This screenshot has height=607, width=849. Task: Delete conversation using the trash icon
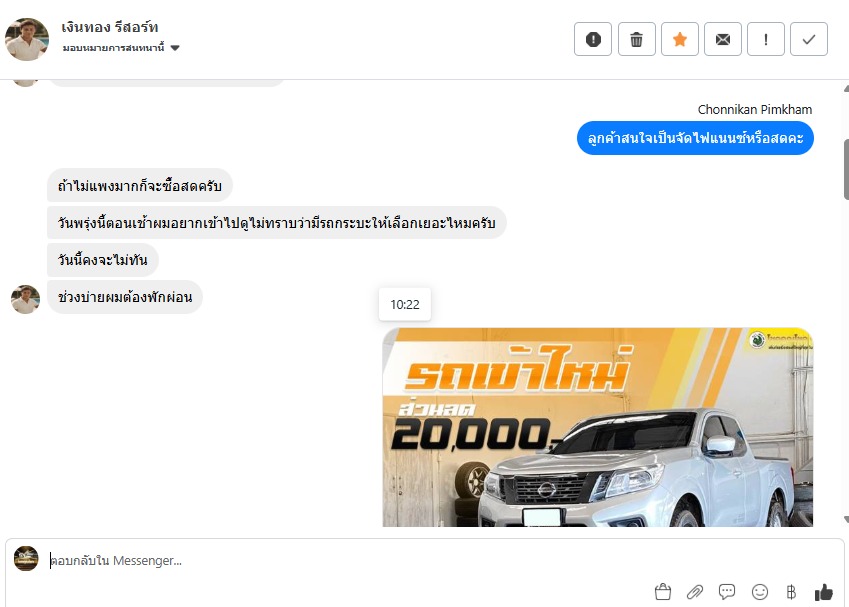[636, 39]
